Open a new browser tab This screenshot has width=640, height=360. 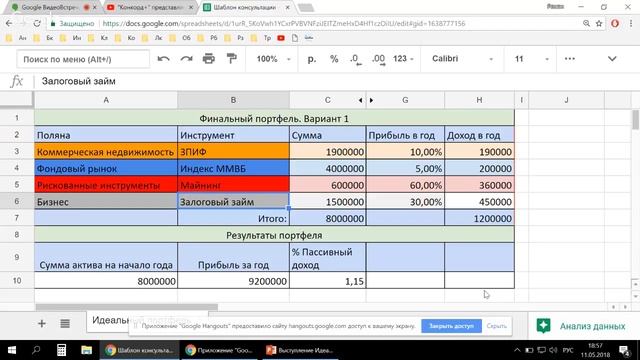[x=306, y=7]
